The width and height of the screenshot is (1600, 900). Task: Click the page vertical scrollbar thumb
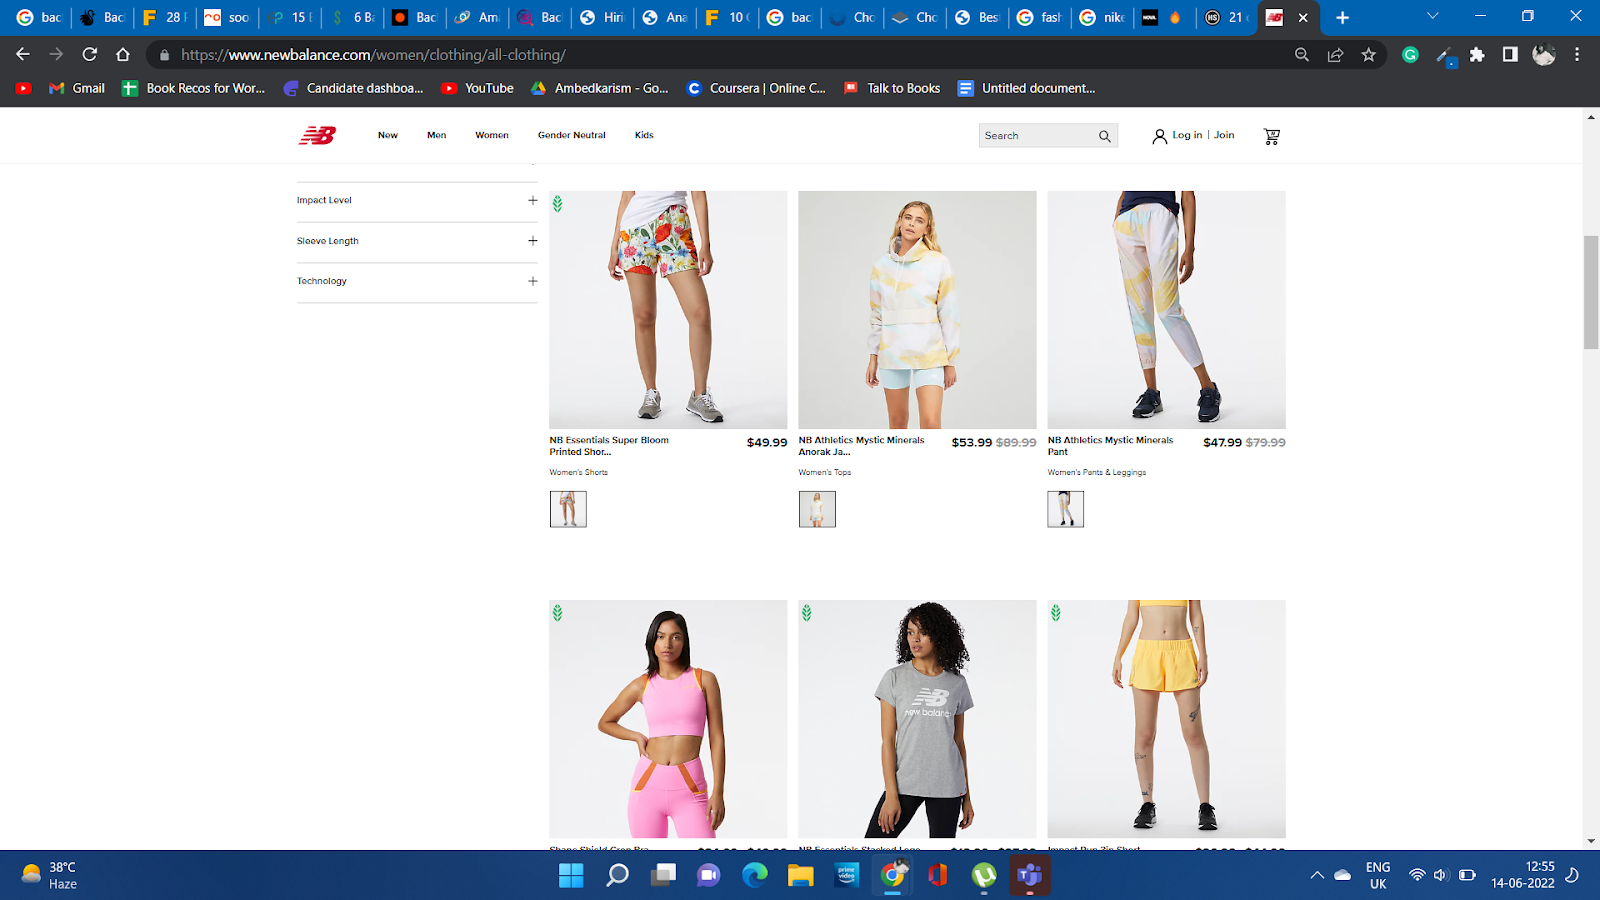click(1591, 292)
